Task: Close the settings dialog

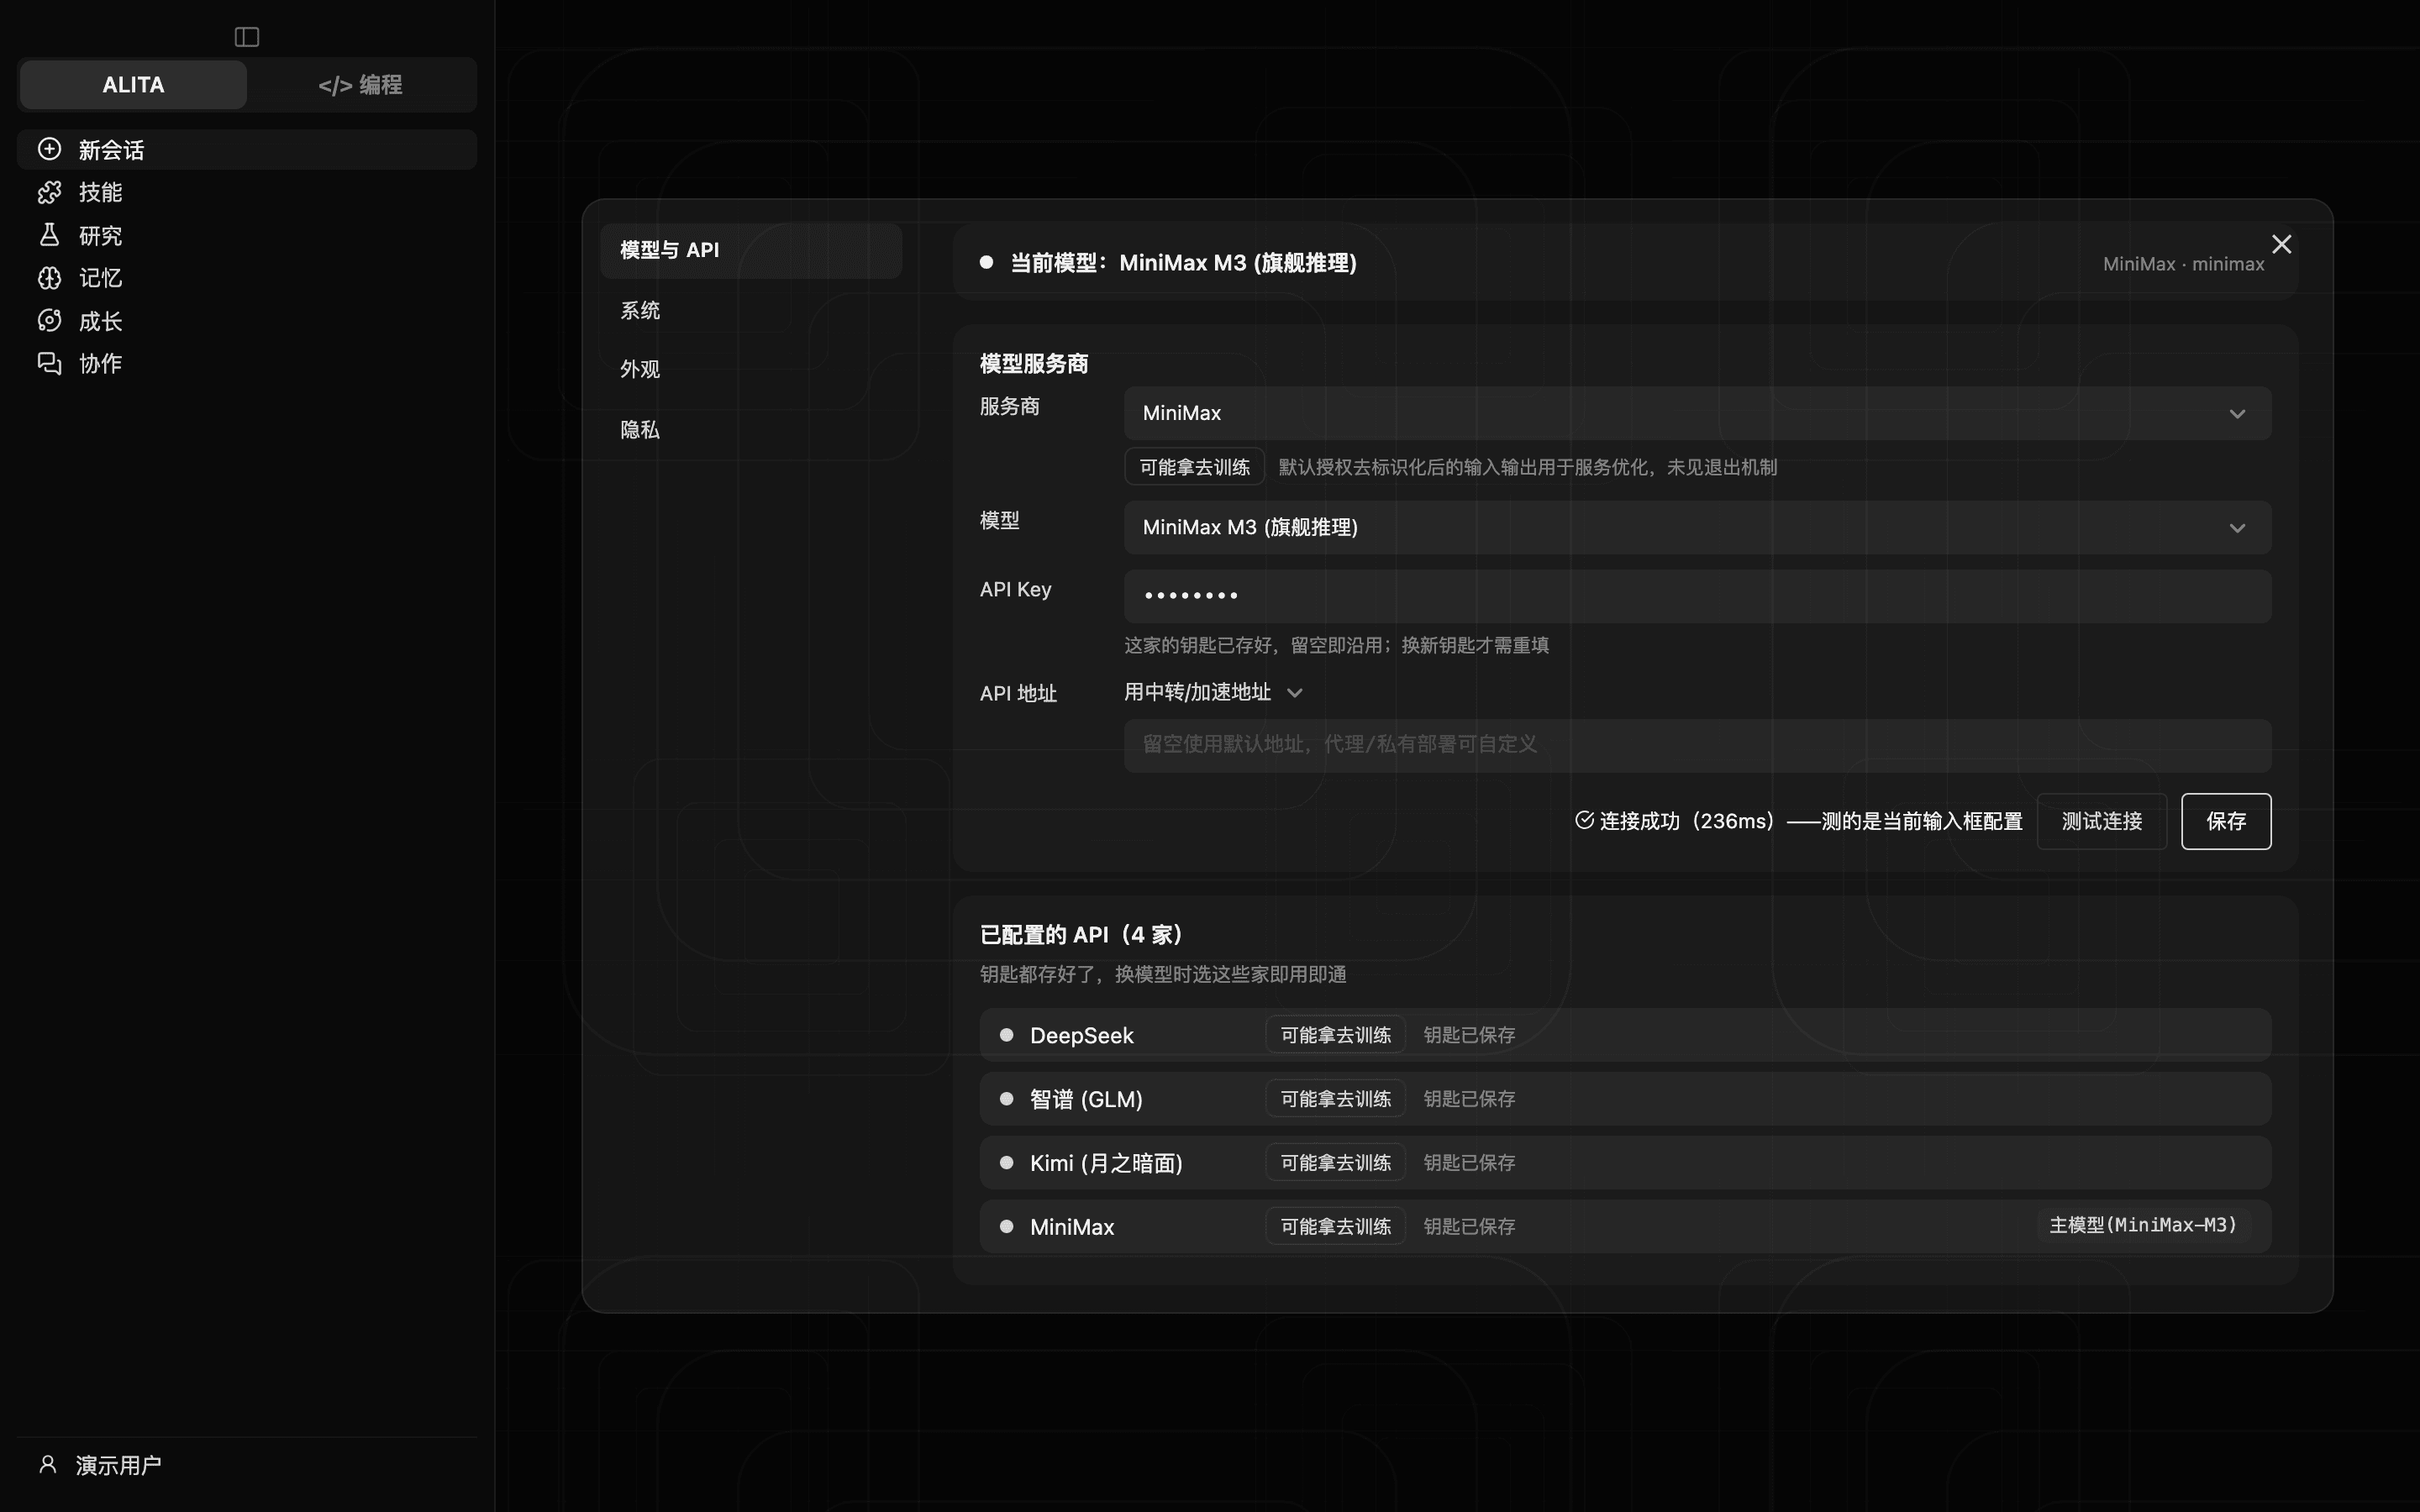Action: (2281, 244)
